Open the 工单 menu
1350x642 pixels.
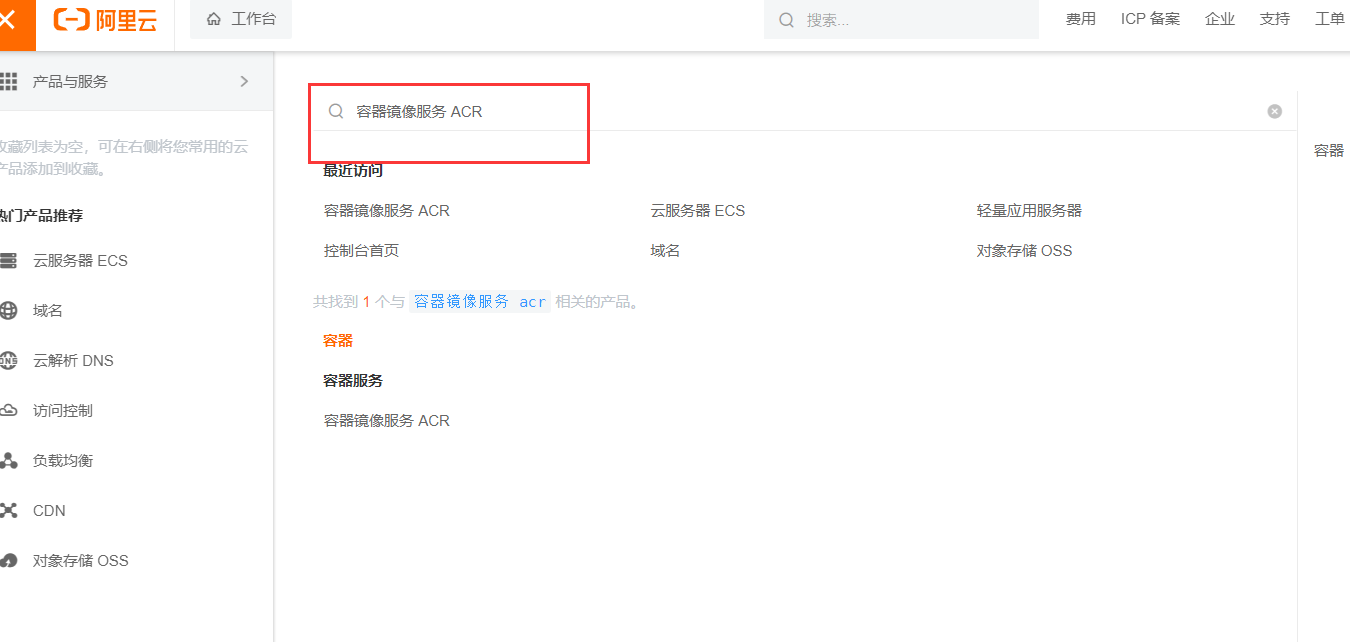tap(1330, 19)
